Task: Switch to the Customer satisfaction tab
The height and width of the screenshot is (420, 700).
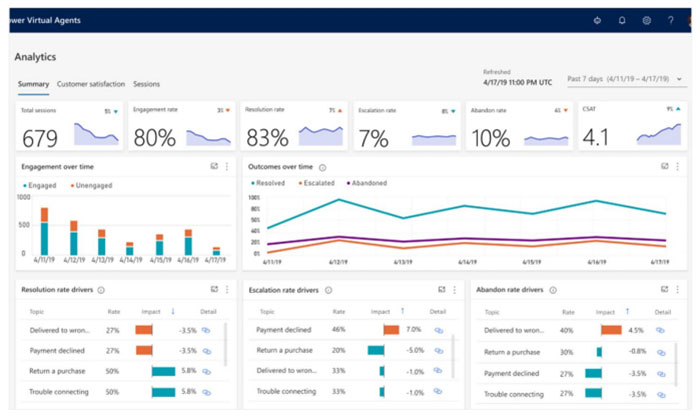Action: [91, 84]
